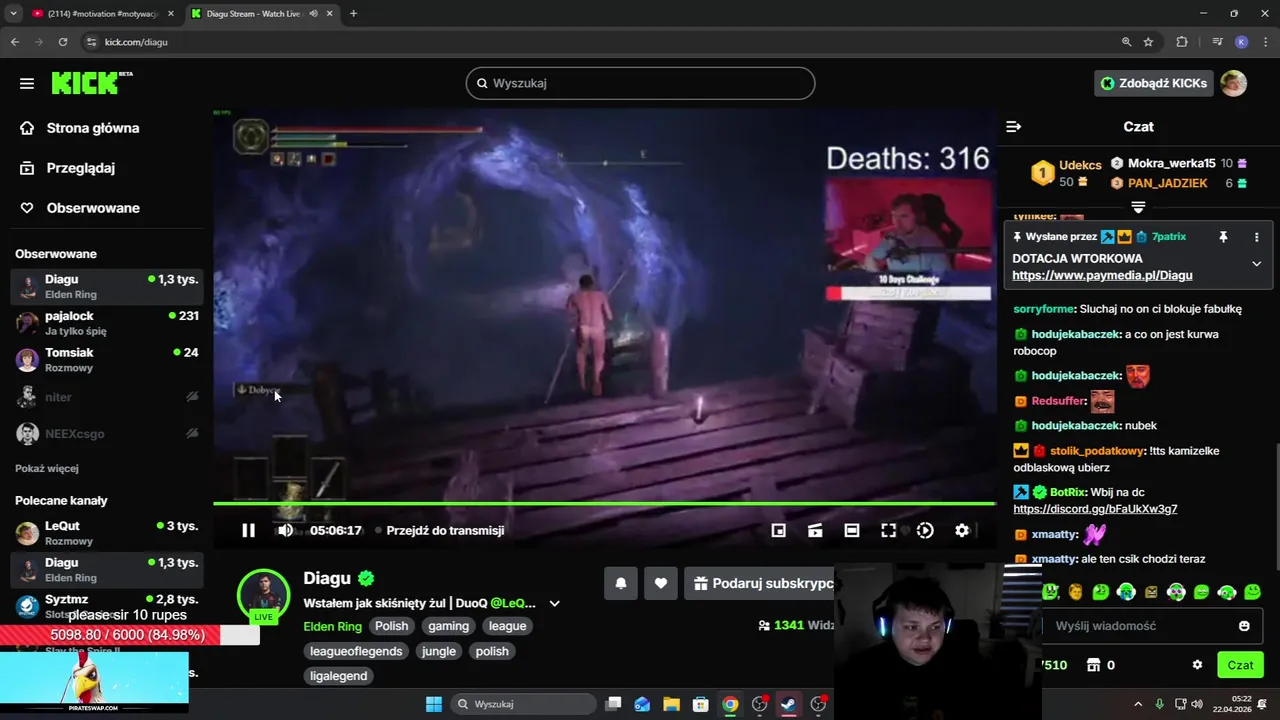Open pinned message options menu
This screenshot has width=1280, height=720.
1257,237
